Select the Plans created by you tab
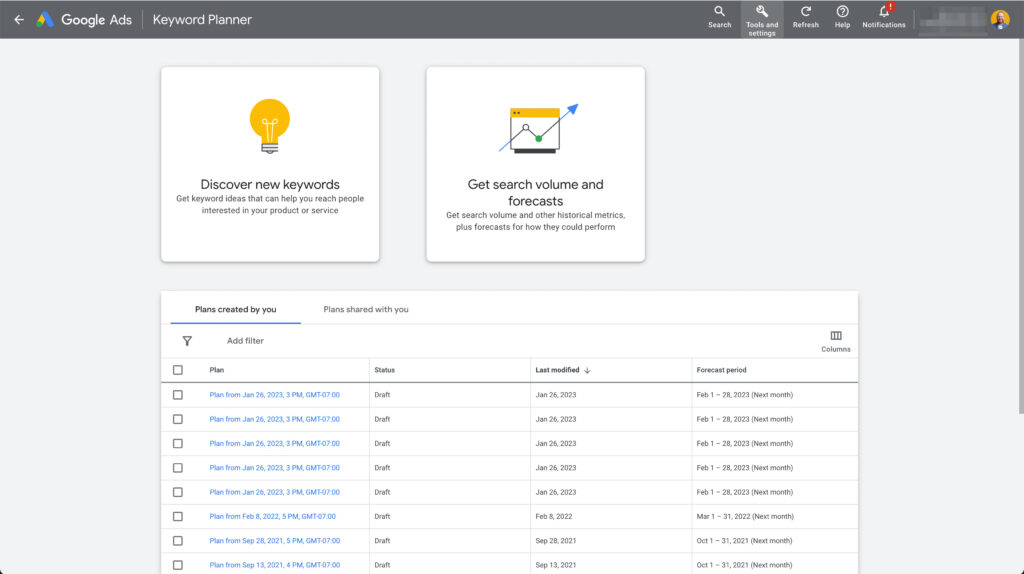The height and width of the screenshot is (574, 1024). [x=235, y=310]
